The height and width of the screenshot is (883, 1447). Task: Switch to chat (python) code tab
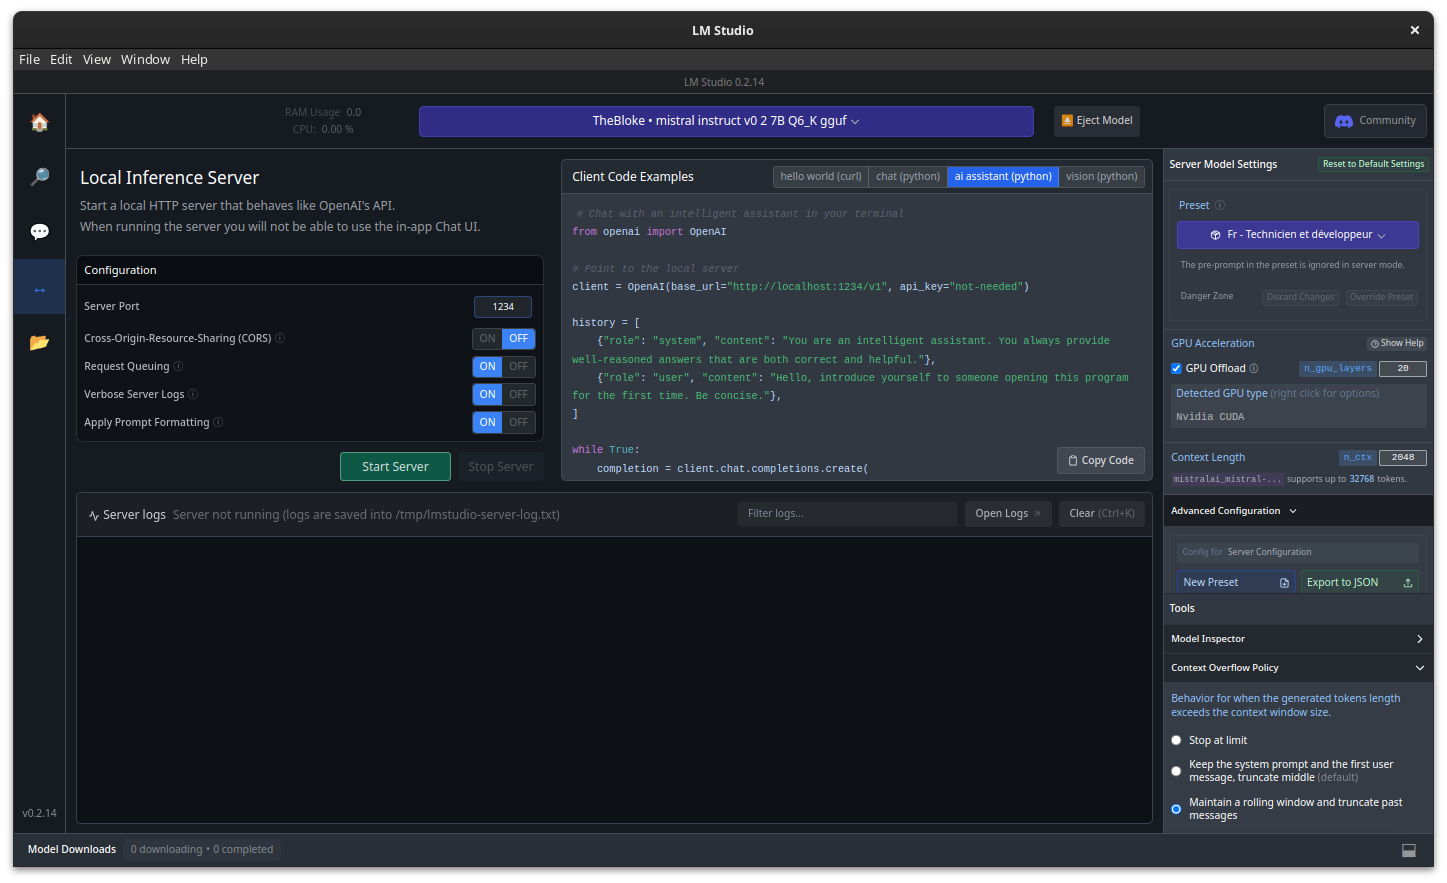(908, 177)
